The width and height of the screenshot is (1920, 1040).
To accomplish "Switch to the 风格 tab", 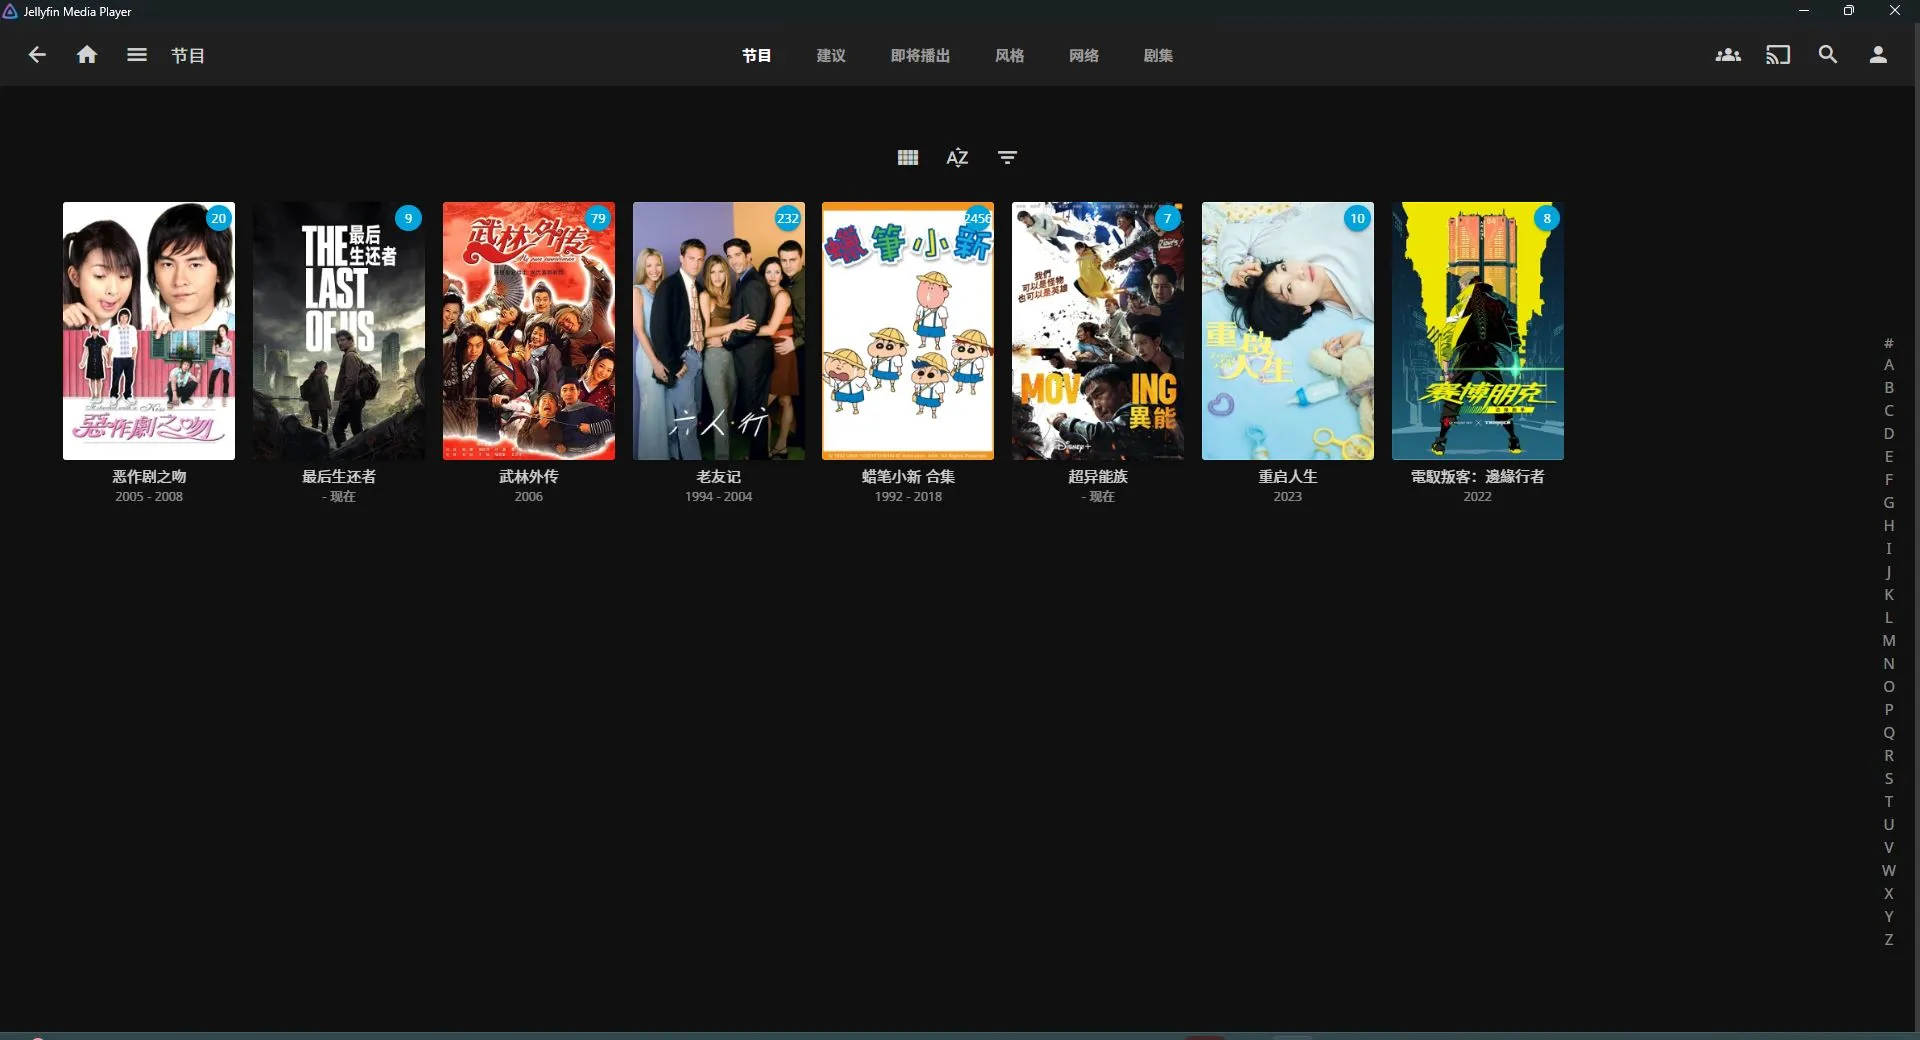I will 1009,56.
